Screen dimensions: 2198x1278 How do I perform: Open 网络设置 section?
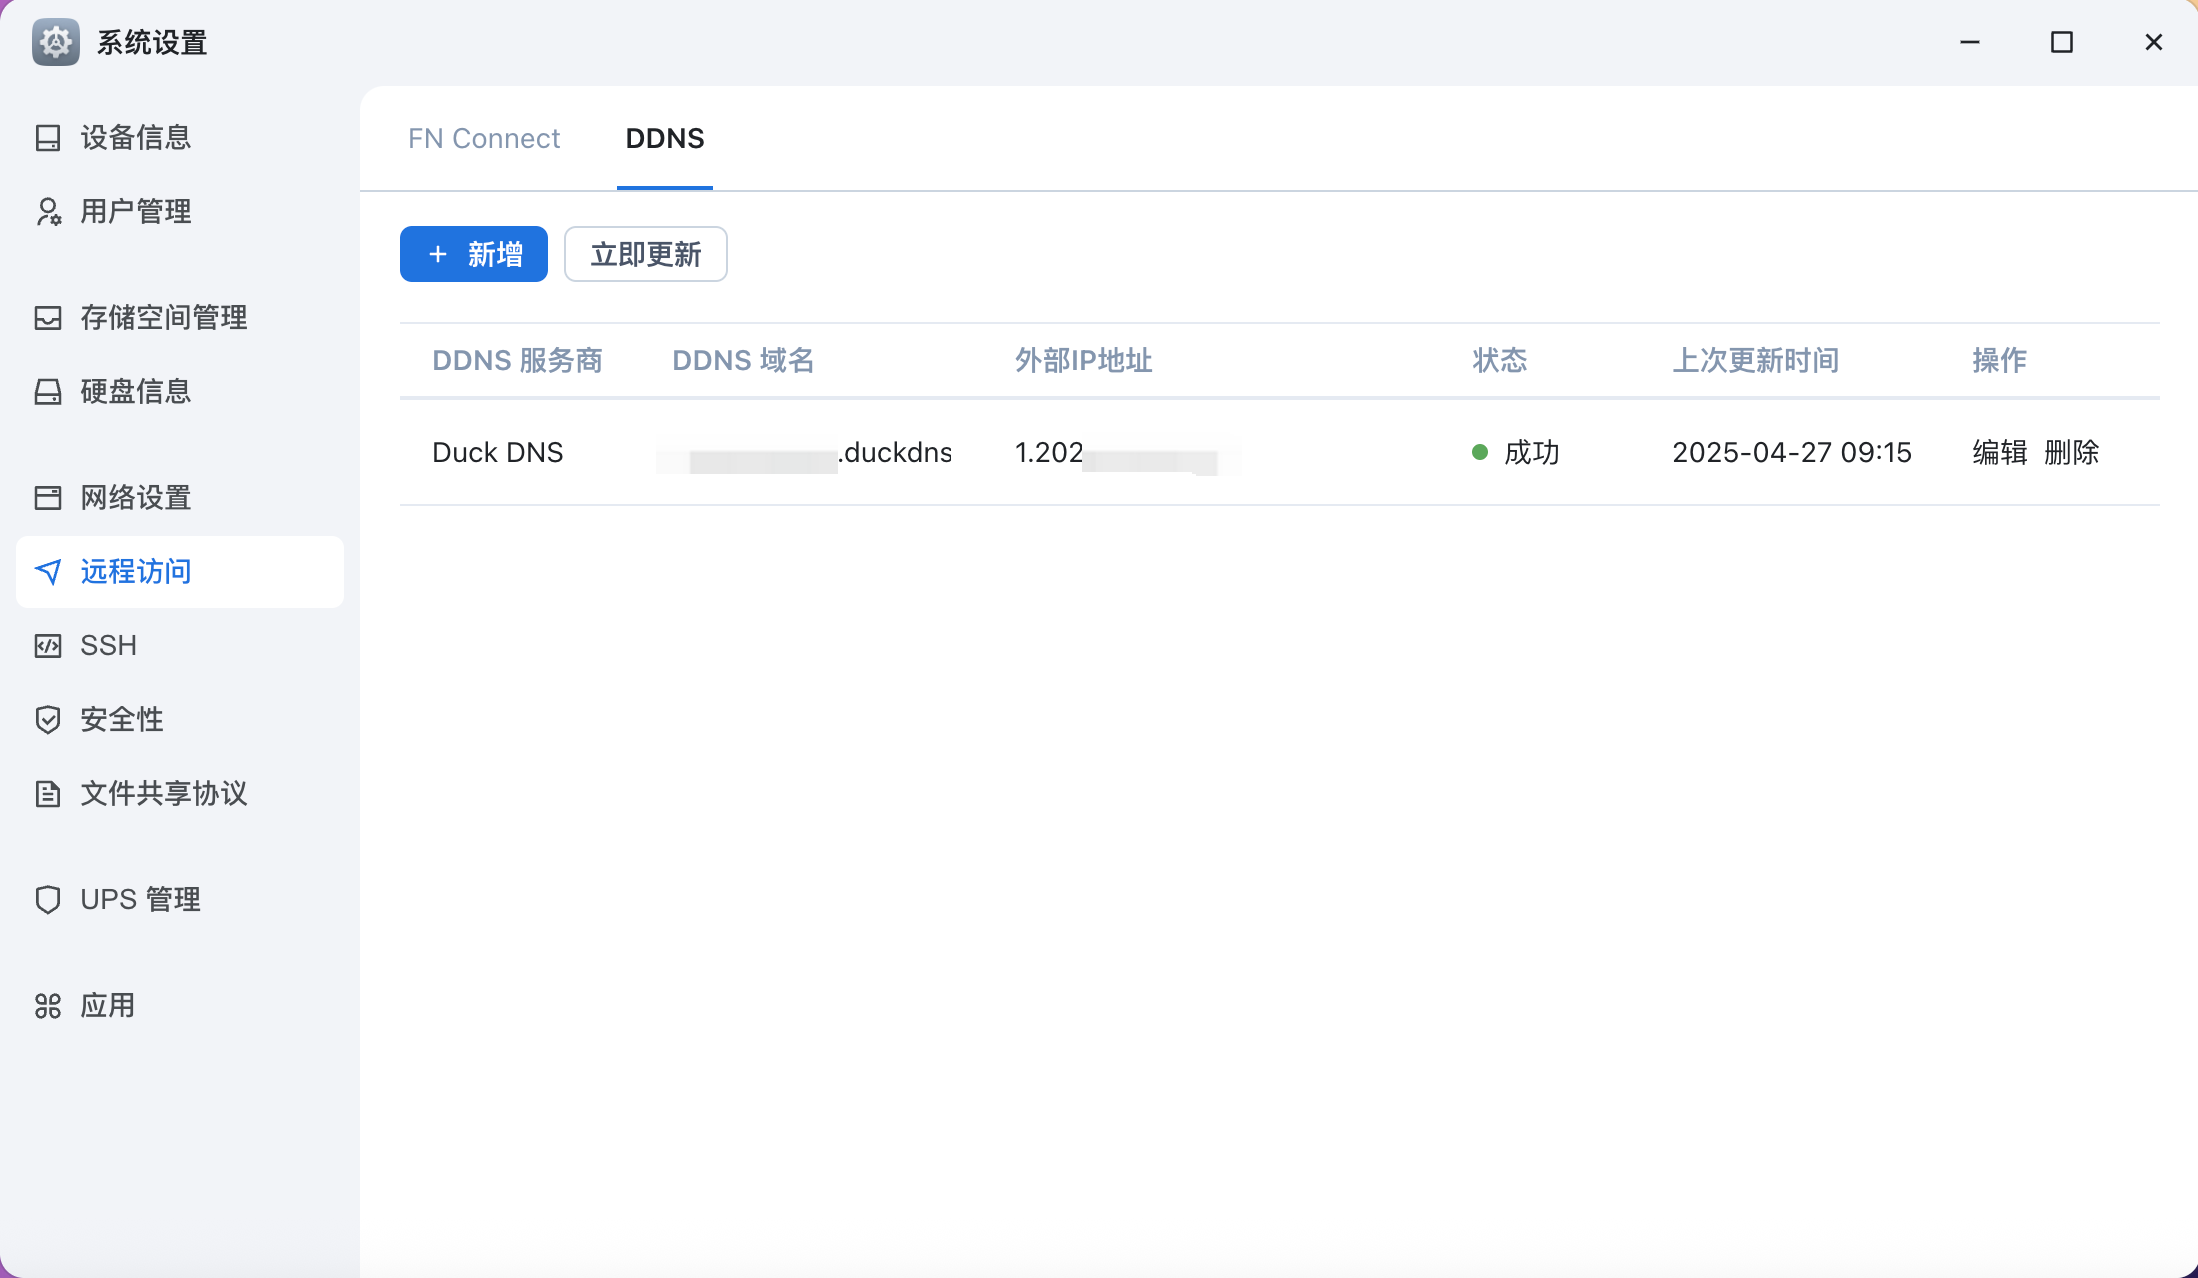(180, 498)
